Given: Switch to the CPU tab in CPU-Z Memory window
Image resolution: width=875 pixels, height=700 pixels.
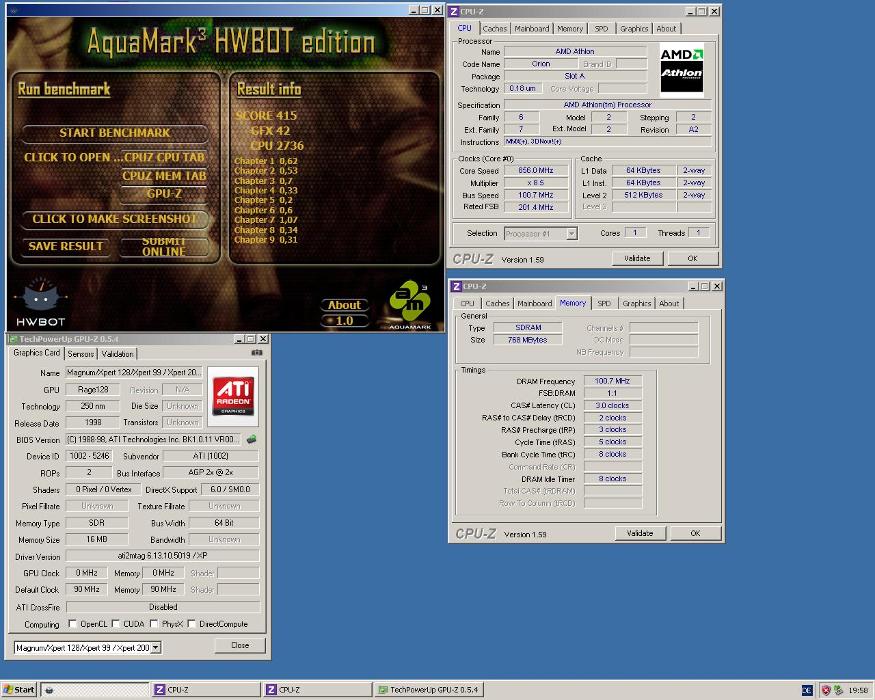Looking at the screenshot, I should 467,303.
